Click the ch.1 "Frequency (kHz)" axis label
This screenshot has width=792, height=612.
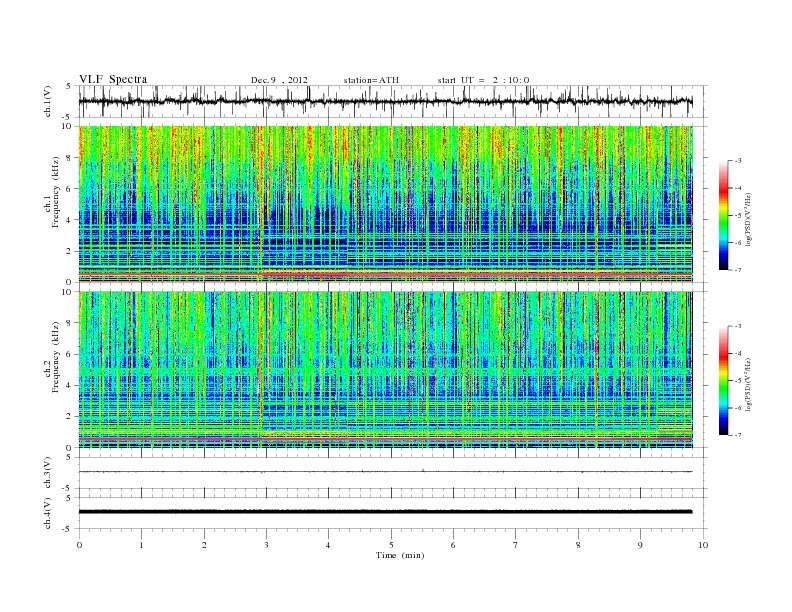(56, 192)
